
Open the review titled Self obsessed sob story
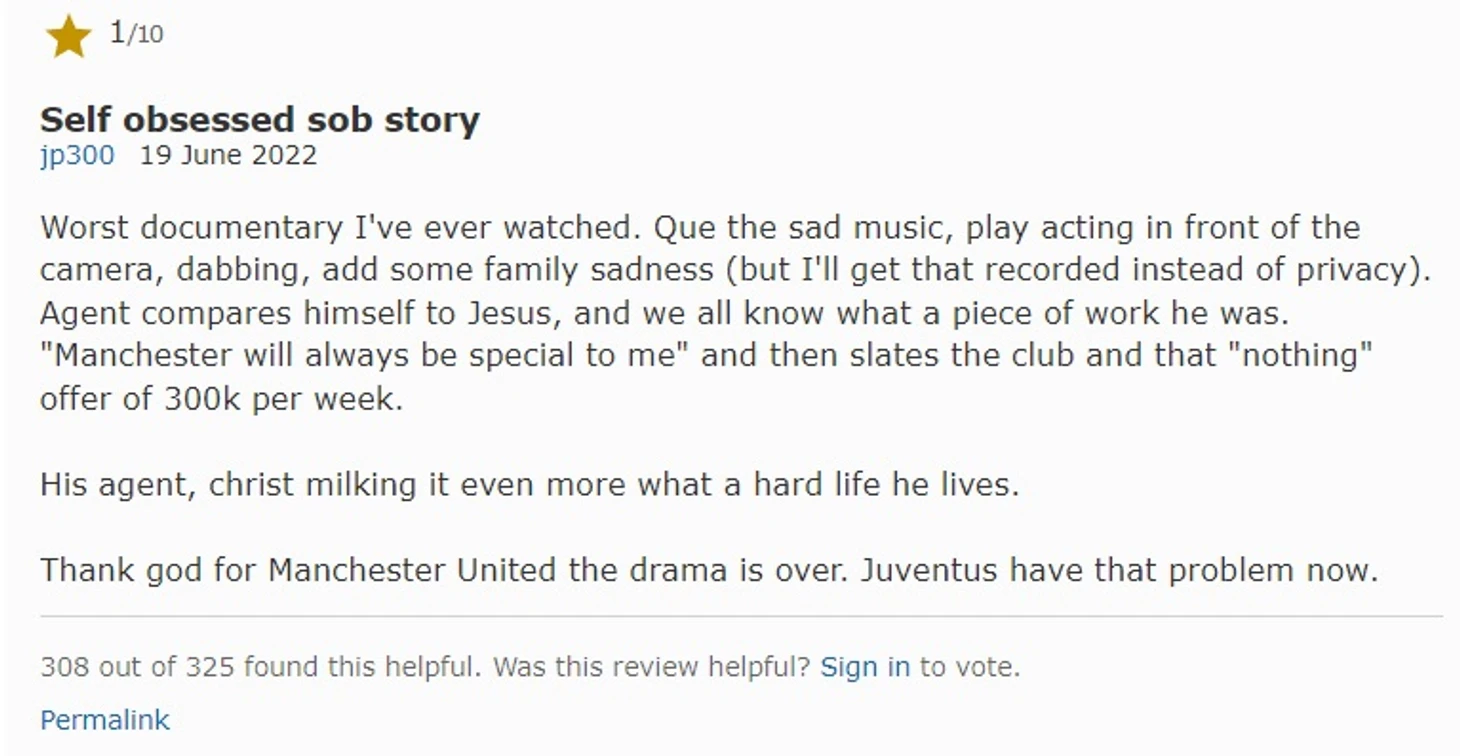click(260, 119)
